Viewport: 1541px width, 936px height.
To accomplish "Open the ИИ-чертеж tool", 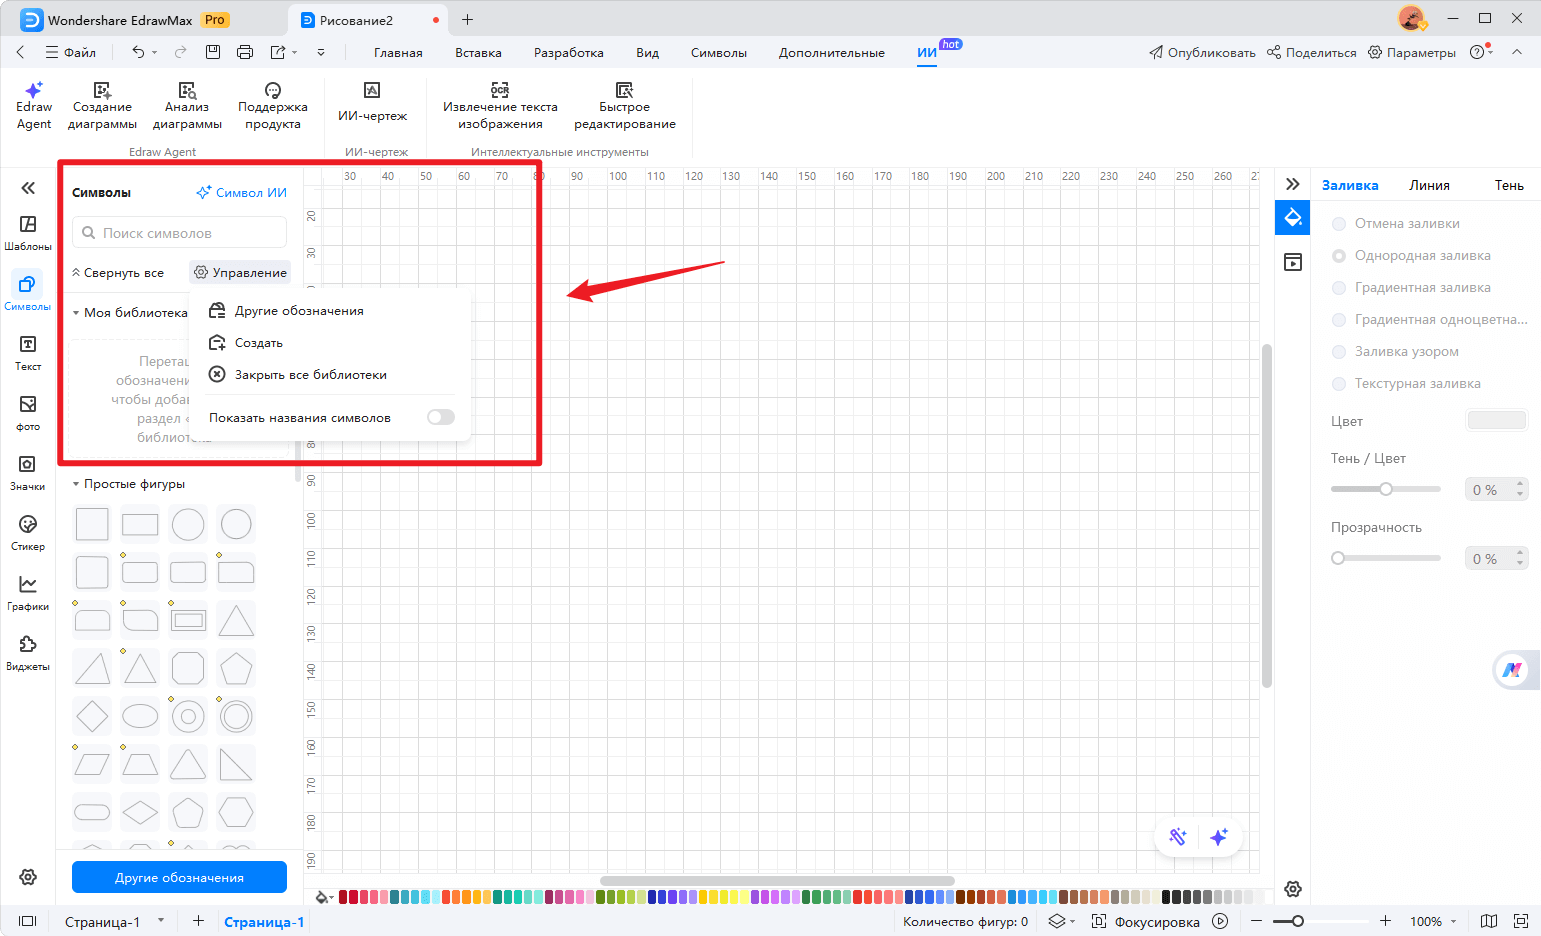I will (372, 102).
